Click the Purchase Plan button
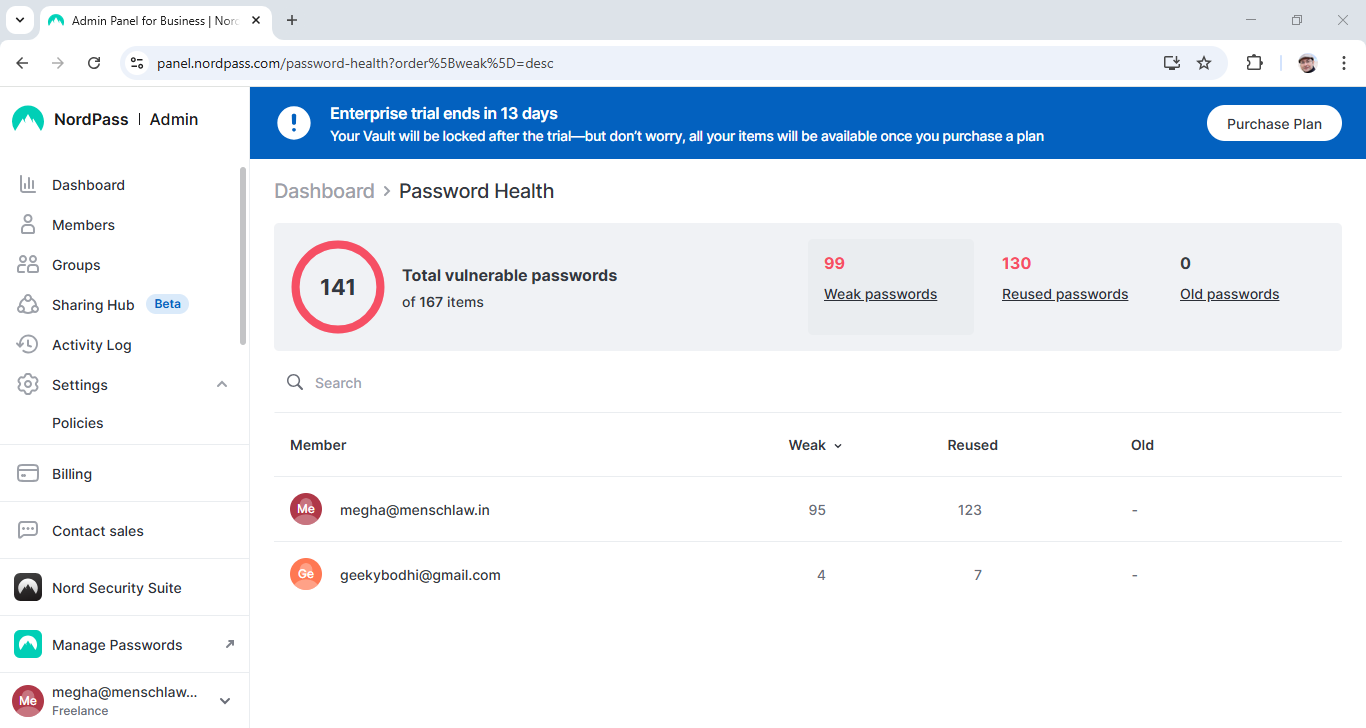The width and height of the screenshot is (1366, 728). tap(1274, 124)
